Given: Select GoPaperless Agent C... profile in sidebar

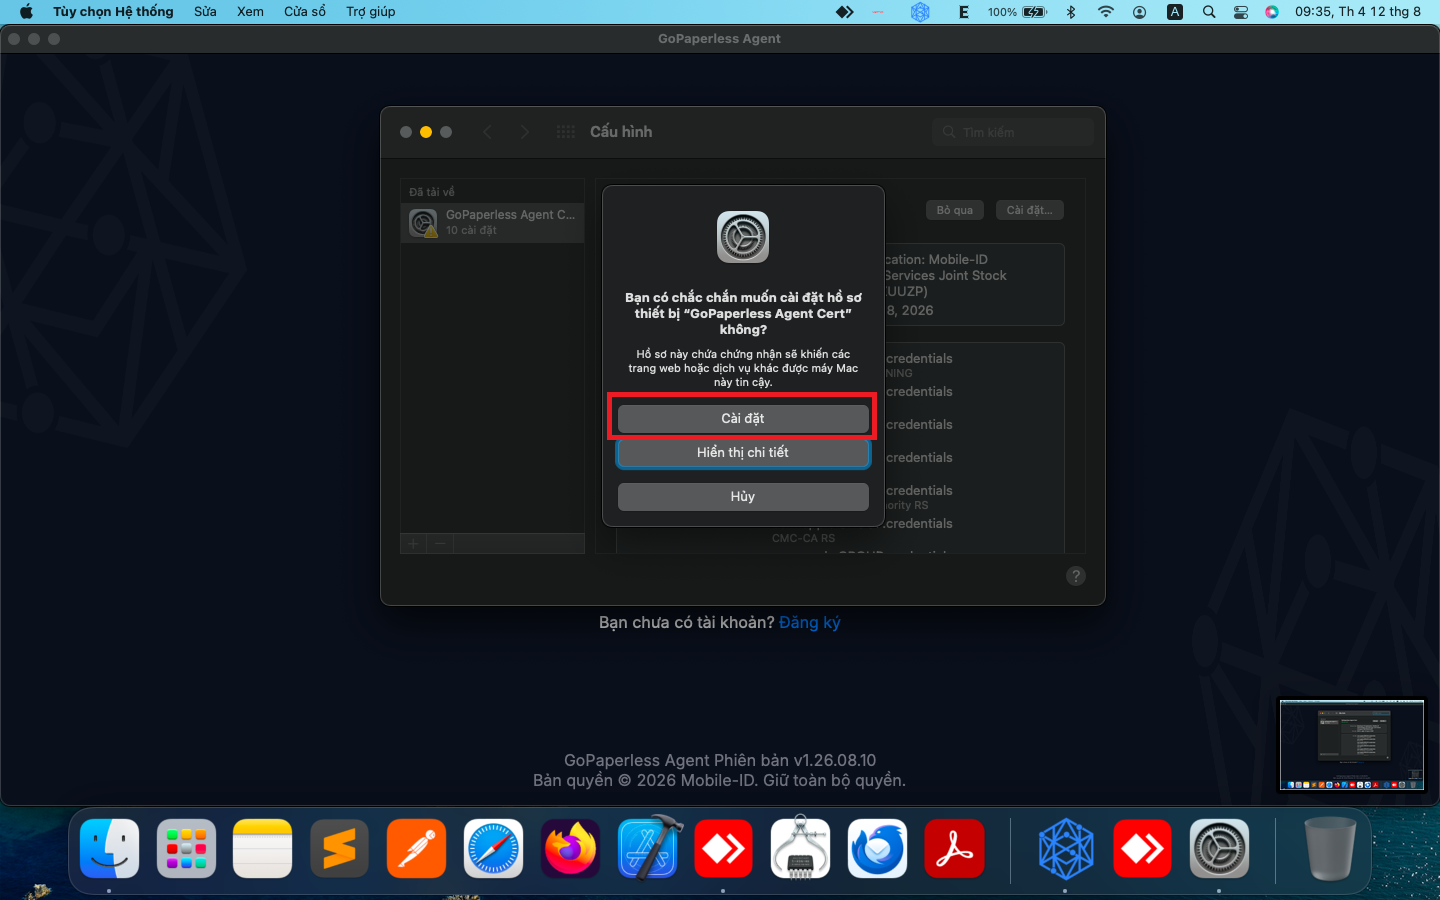Looking at the screenshot, I should point(493,222).
